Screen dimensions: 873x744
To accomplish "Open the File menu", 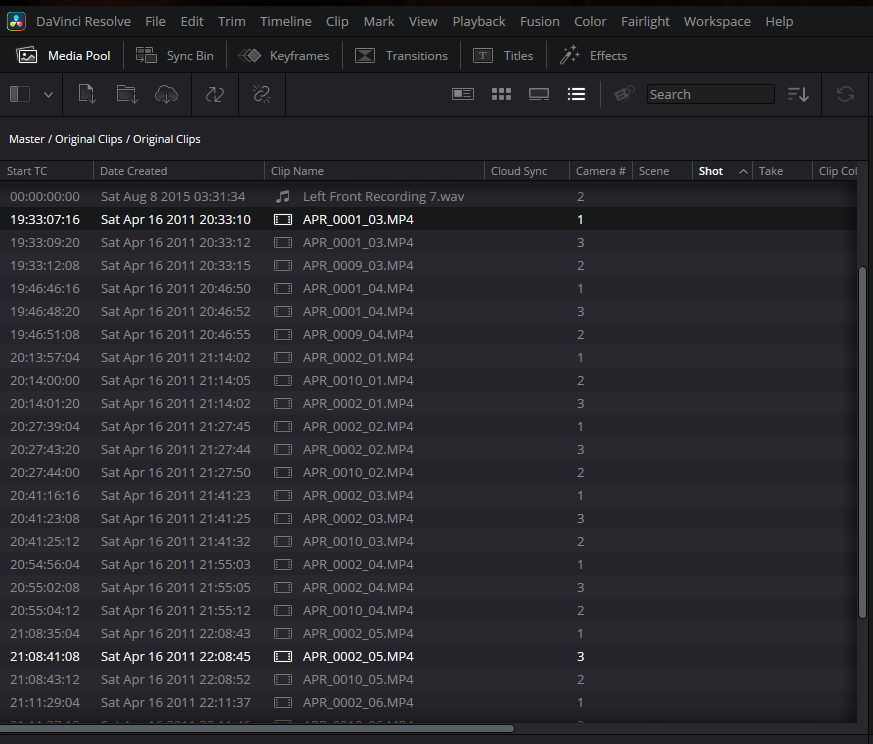I will point(155,22).
